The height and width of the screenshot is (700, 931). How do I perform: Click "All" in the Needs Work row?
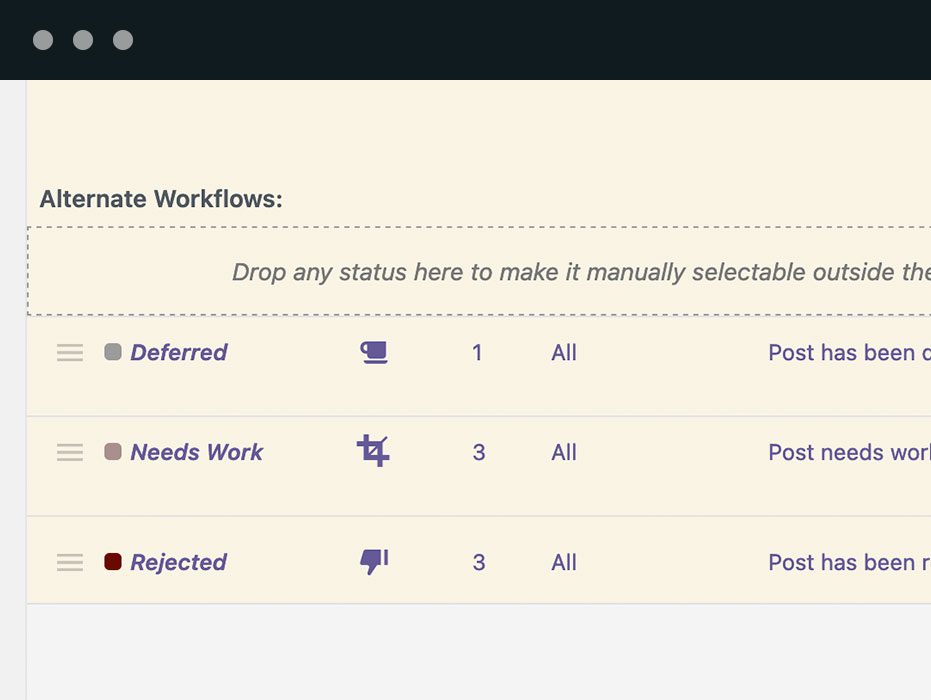pyautogui.click(x=563, y=452)
